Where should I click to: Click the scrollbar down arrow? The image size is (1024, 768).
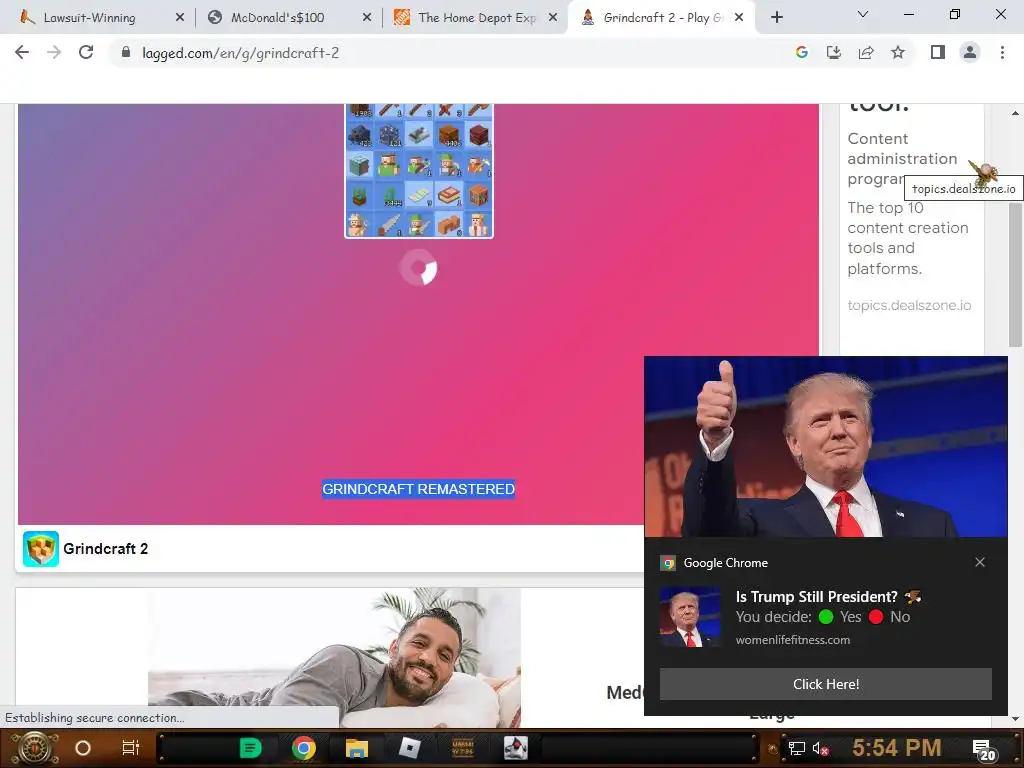tap(1015, 718)
